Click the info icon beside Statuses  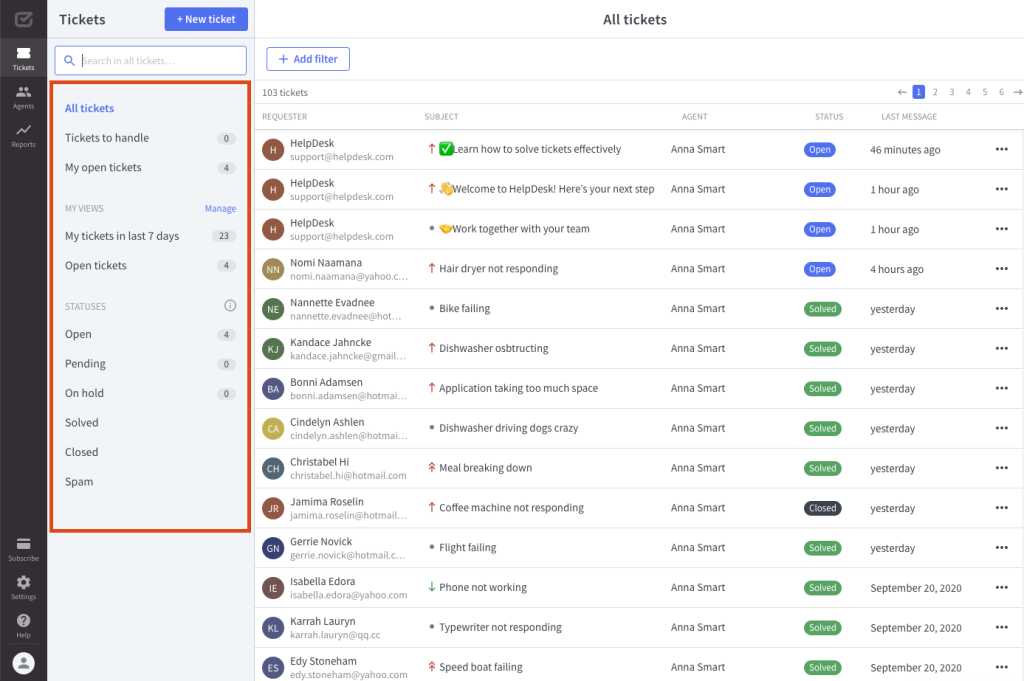[230, 306]
